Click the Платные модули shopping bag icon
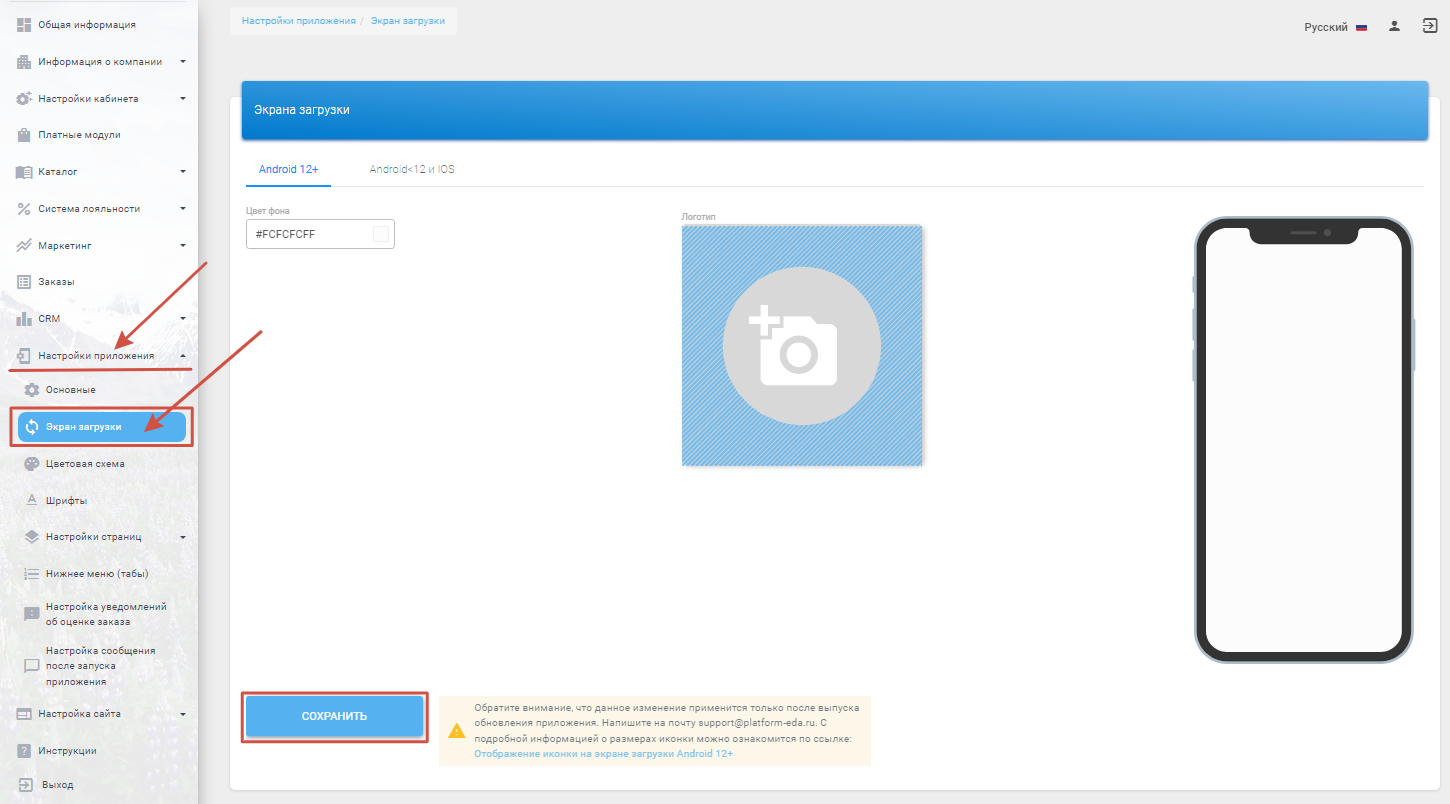 [25, 135]
